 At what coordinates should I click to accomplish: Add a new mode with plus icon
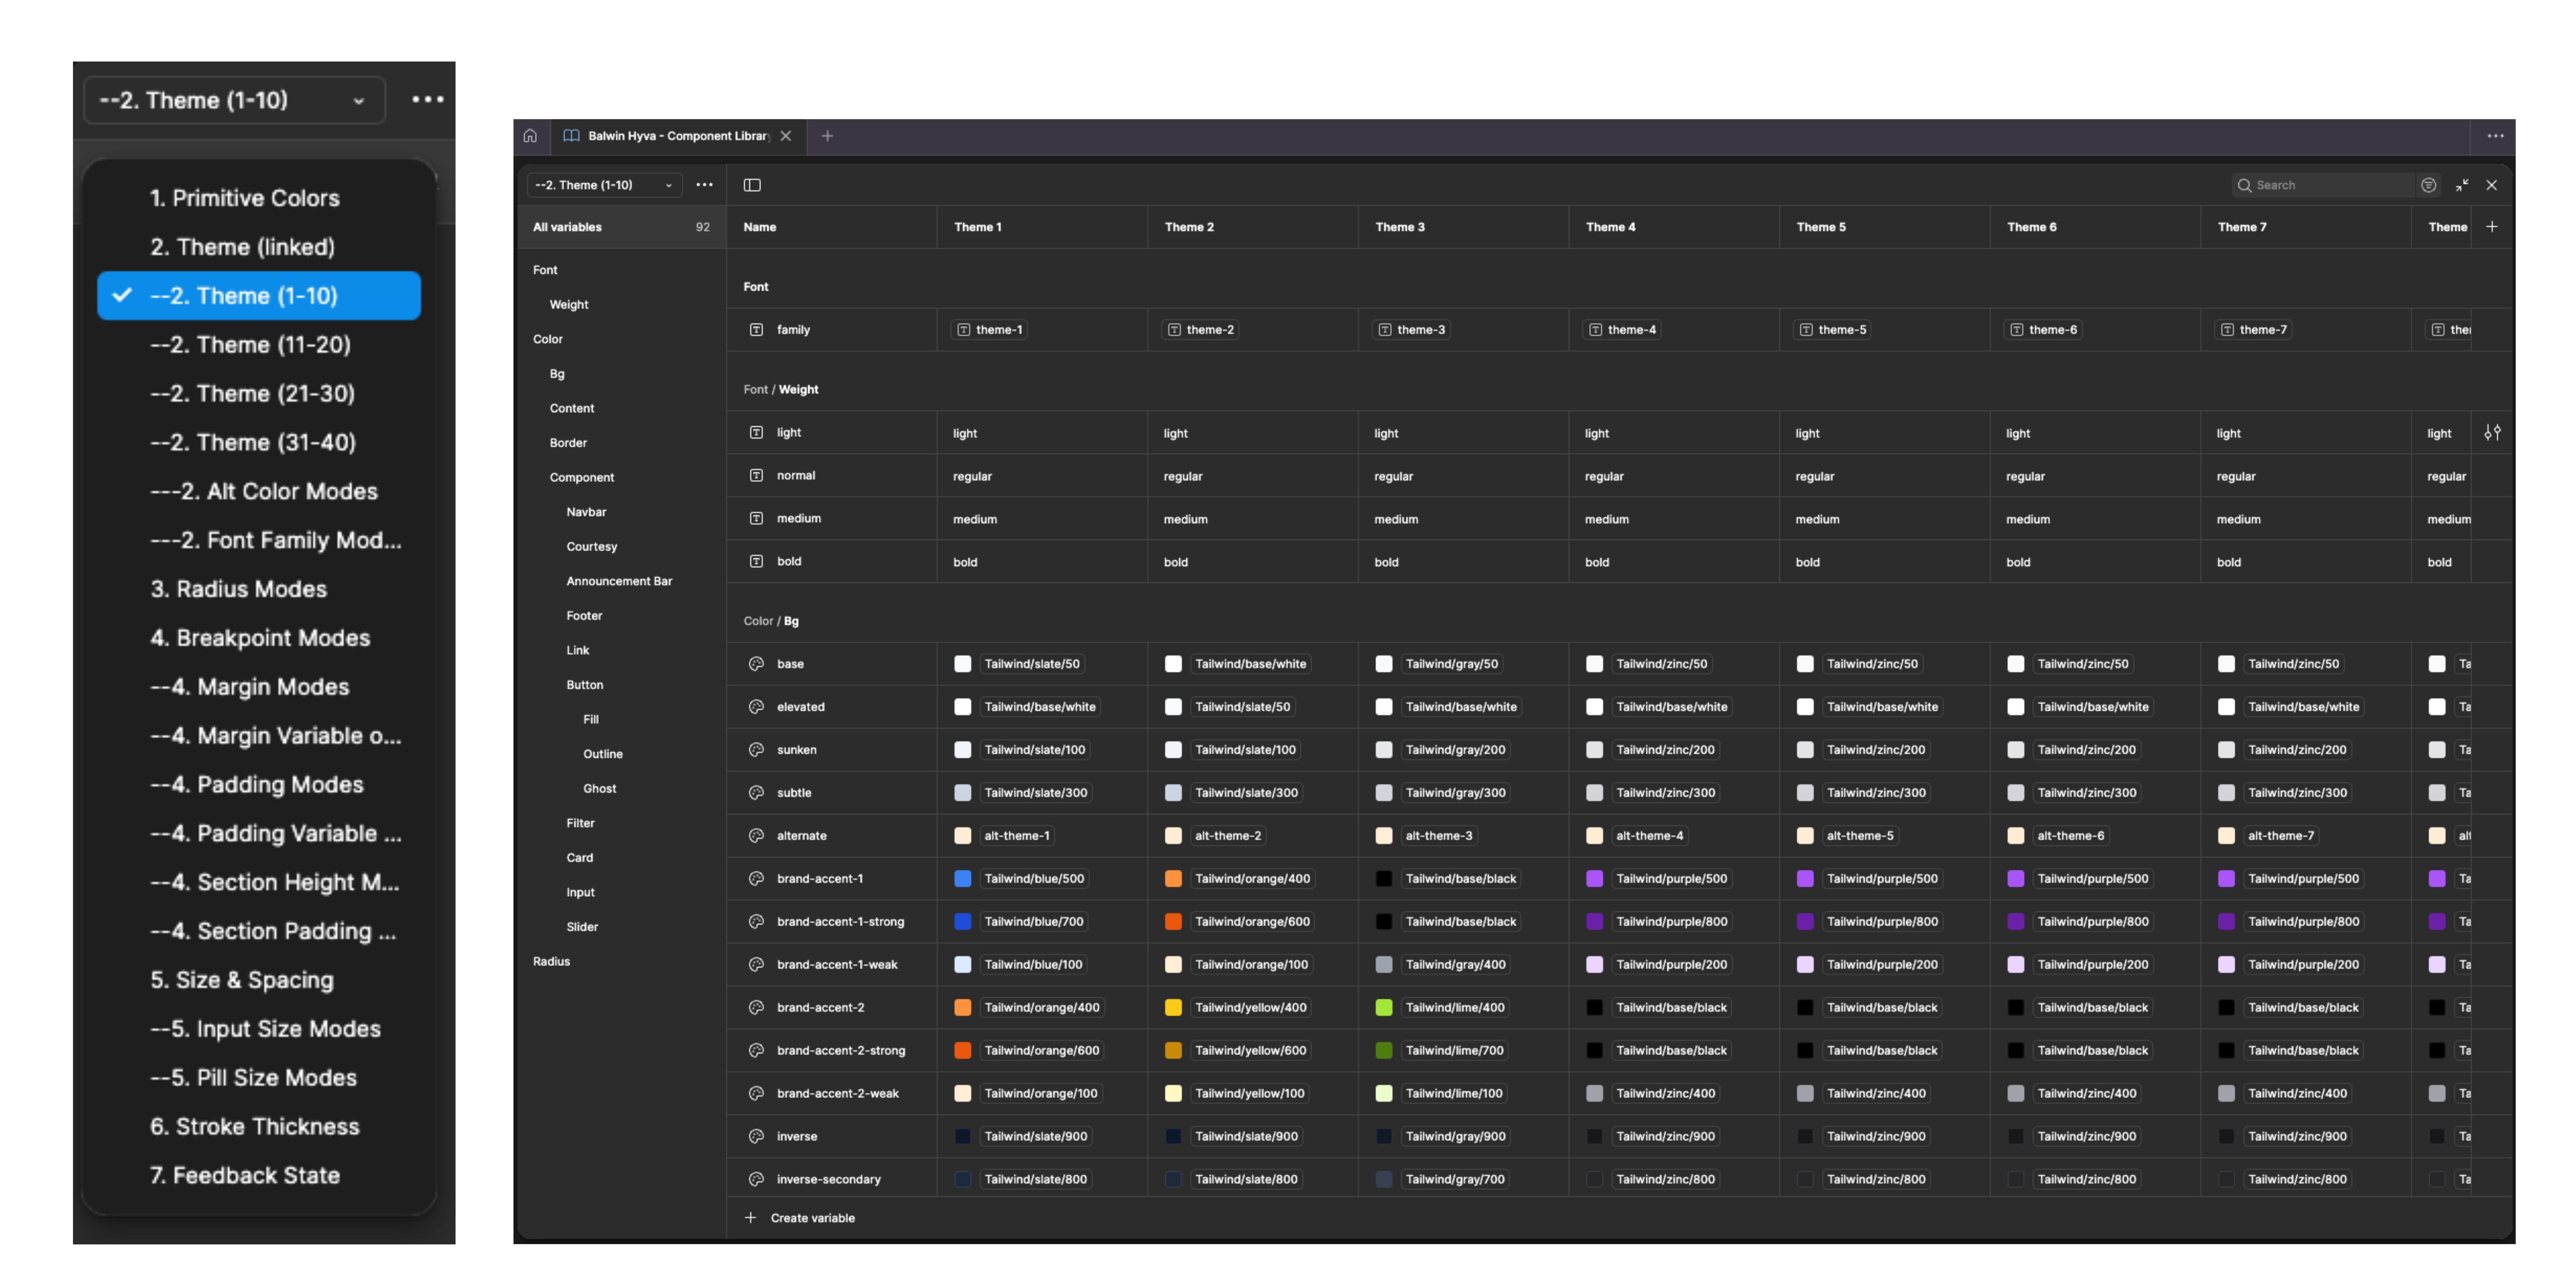(x=2492, y=227)
